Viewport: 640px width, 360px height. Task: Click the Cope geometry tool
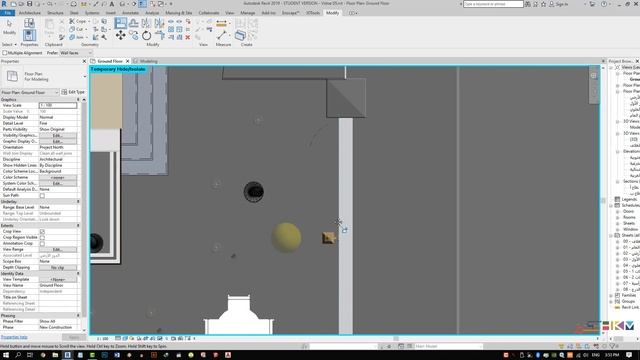(x=78, y=21)
